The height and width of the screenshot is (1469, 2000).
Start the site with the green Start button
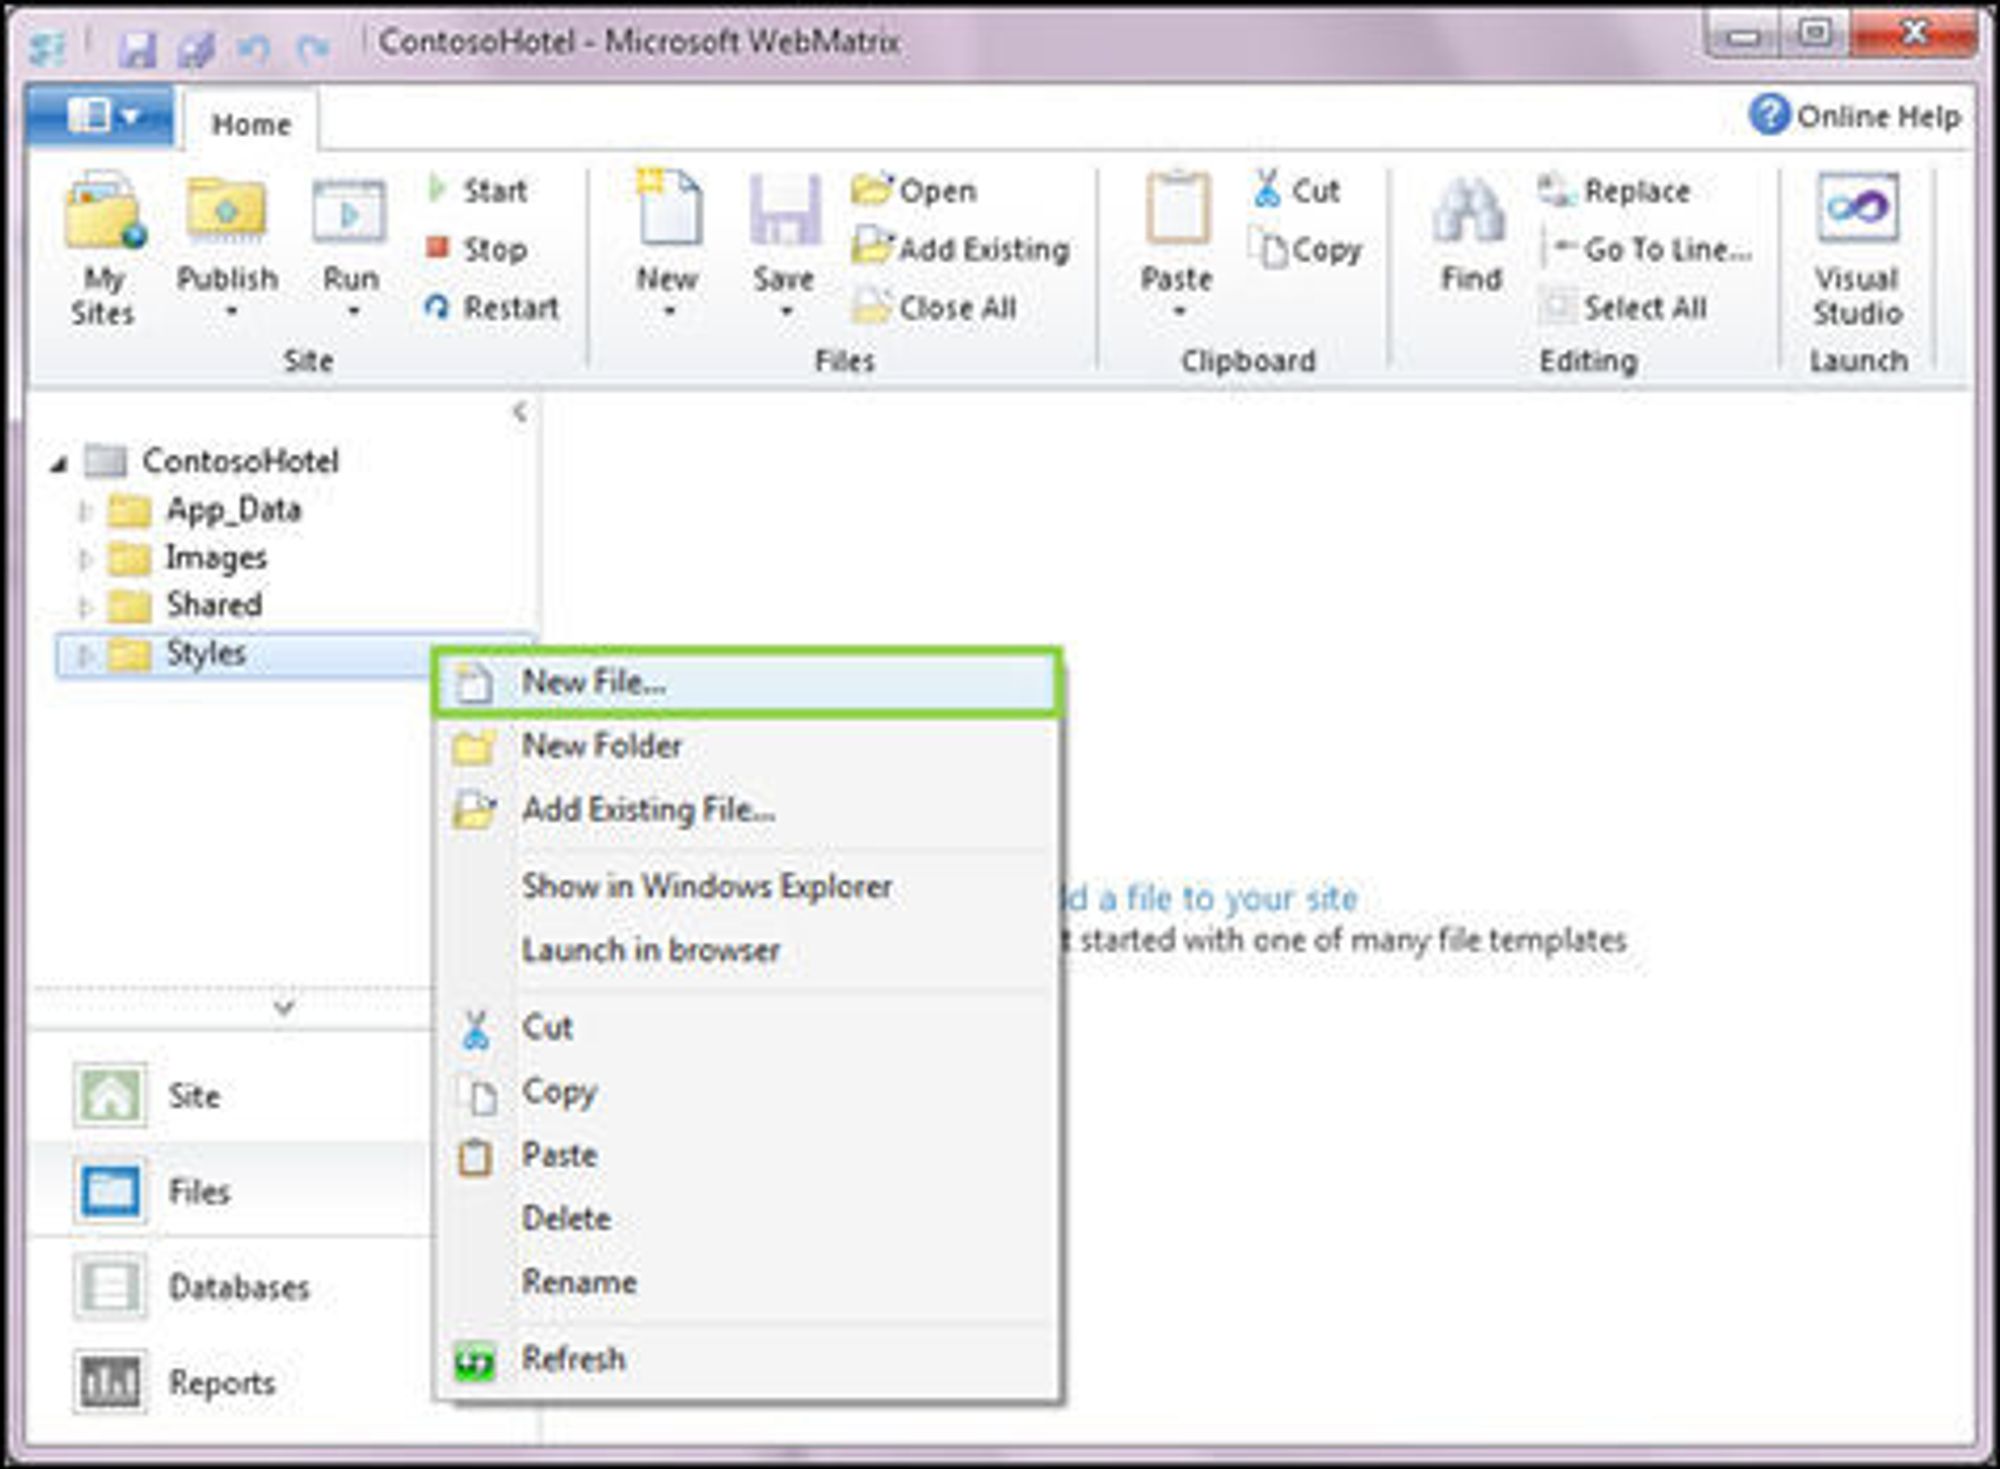(x=478, y=190)
